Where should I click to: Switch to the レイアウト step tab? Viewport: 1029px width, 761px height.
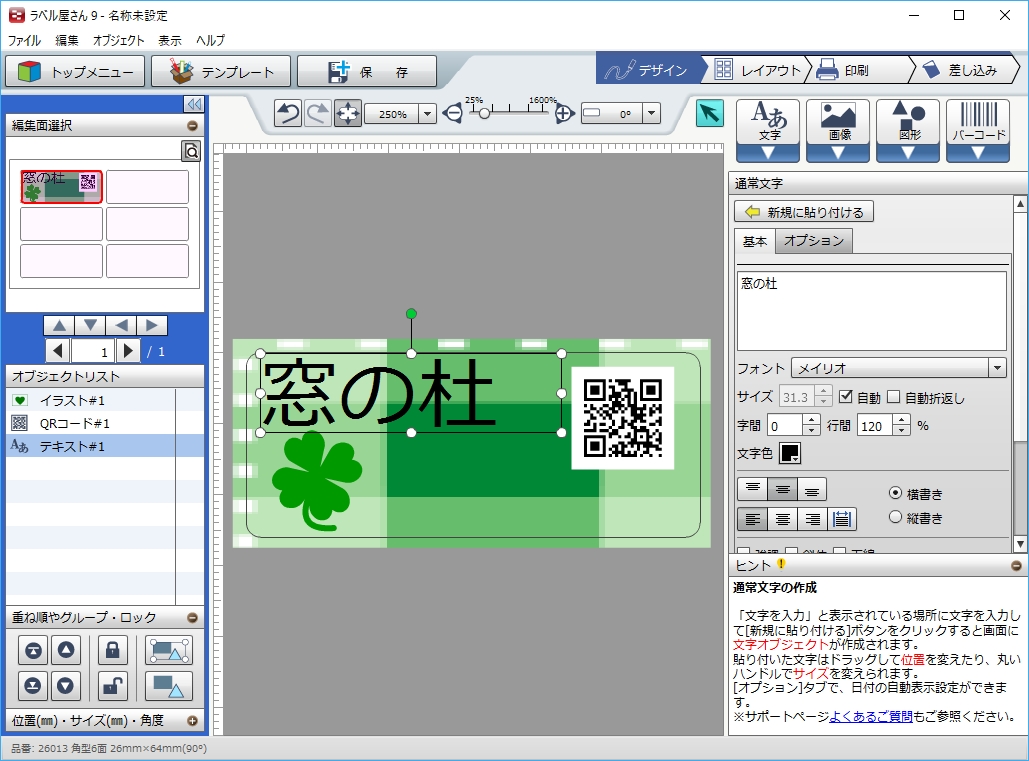click(758, 70)
